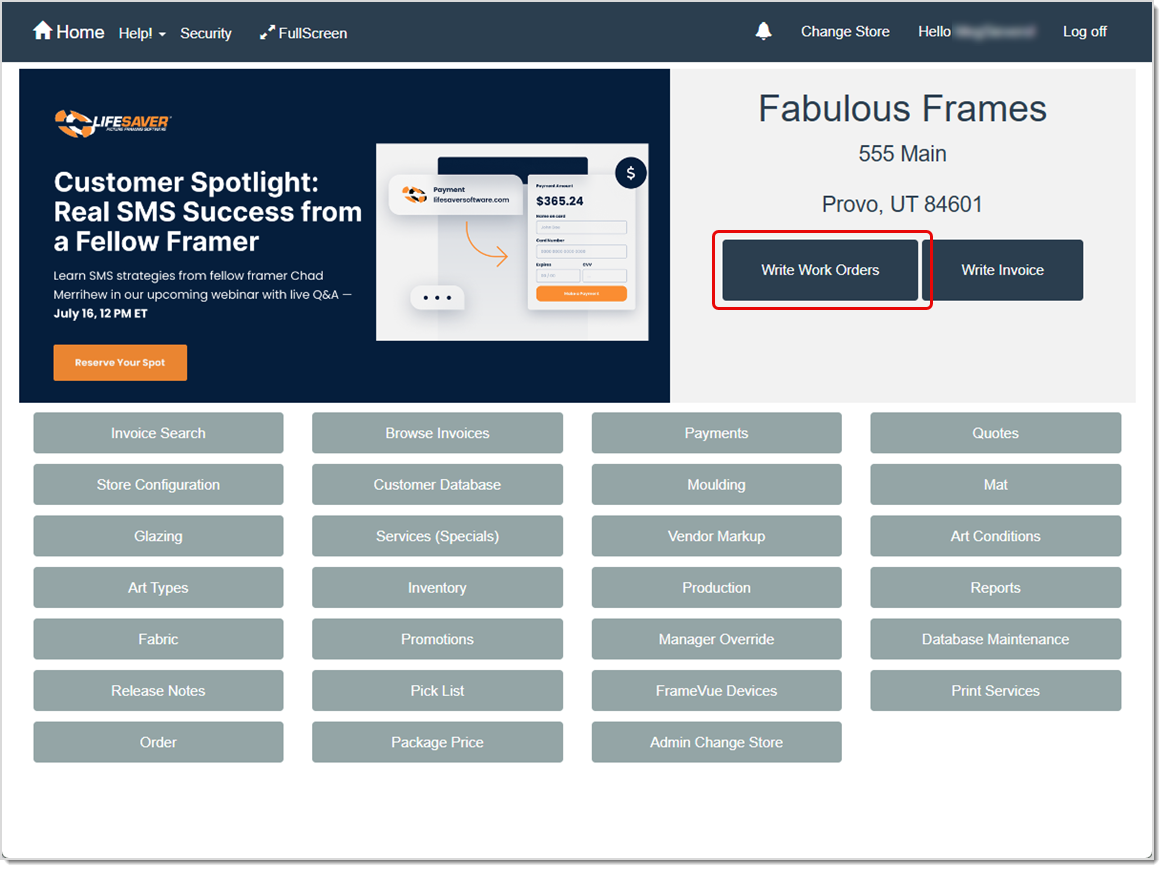
Task: Open Store Configuration
Action: (x=158, y=484)
